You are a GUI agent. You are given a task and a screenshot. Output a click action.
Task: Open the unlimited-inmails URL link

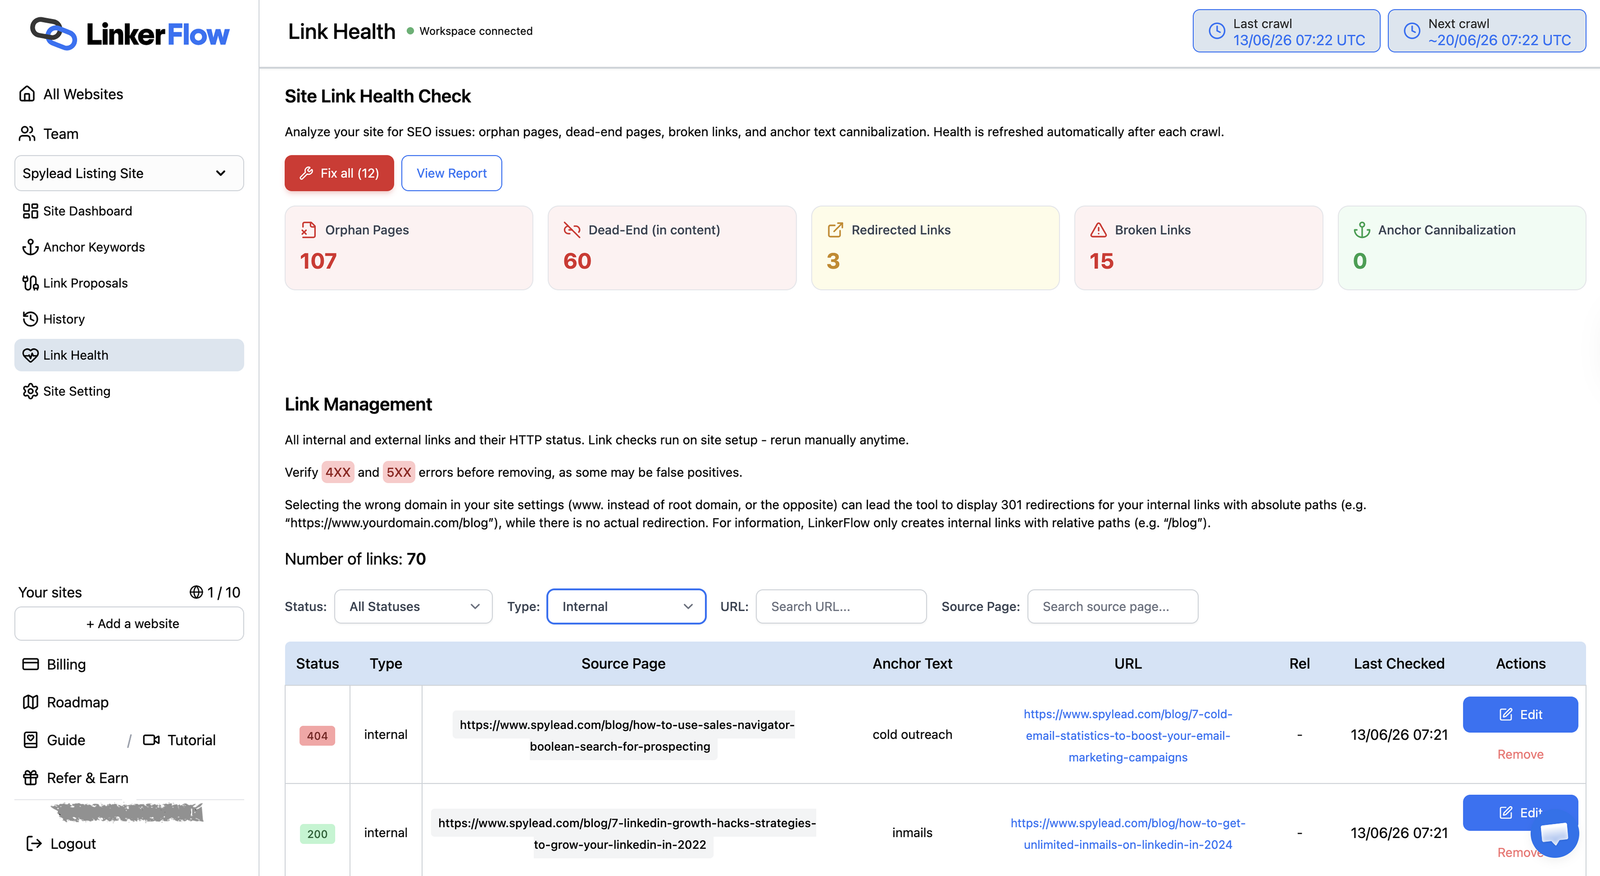pos(1128,834)
